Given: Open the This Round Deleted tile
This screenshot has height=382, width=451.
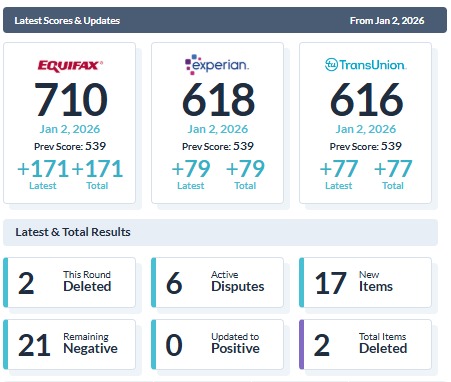Looking at the screenshot, I should (x=70, y=282).
